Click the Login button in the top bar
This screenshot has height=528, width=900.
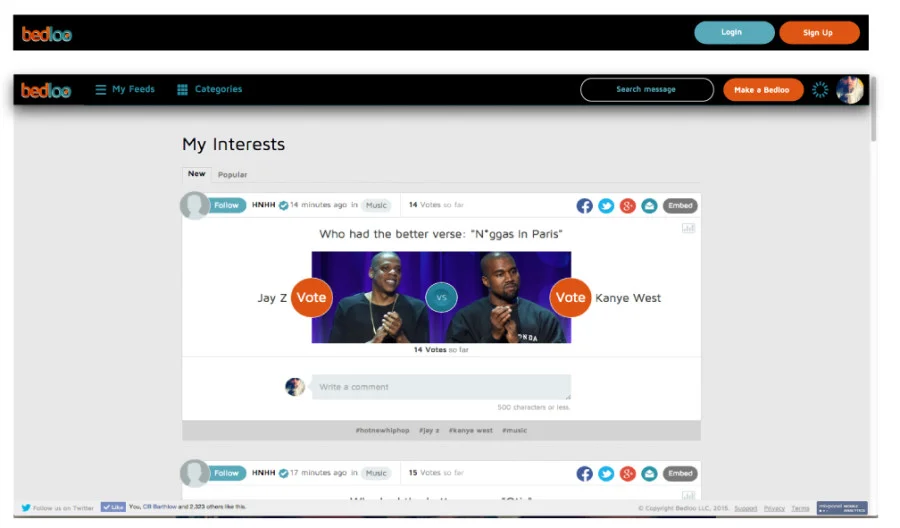(734, 33)
